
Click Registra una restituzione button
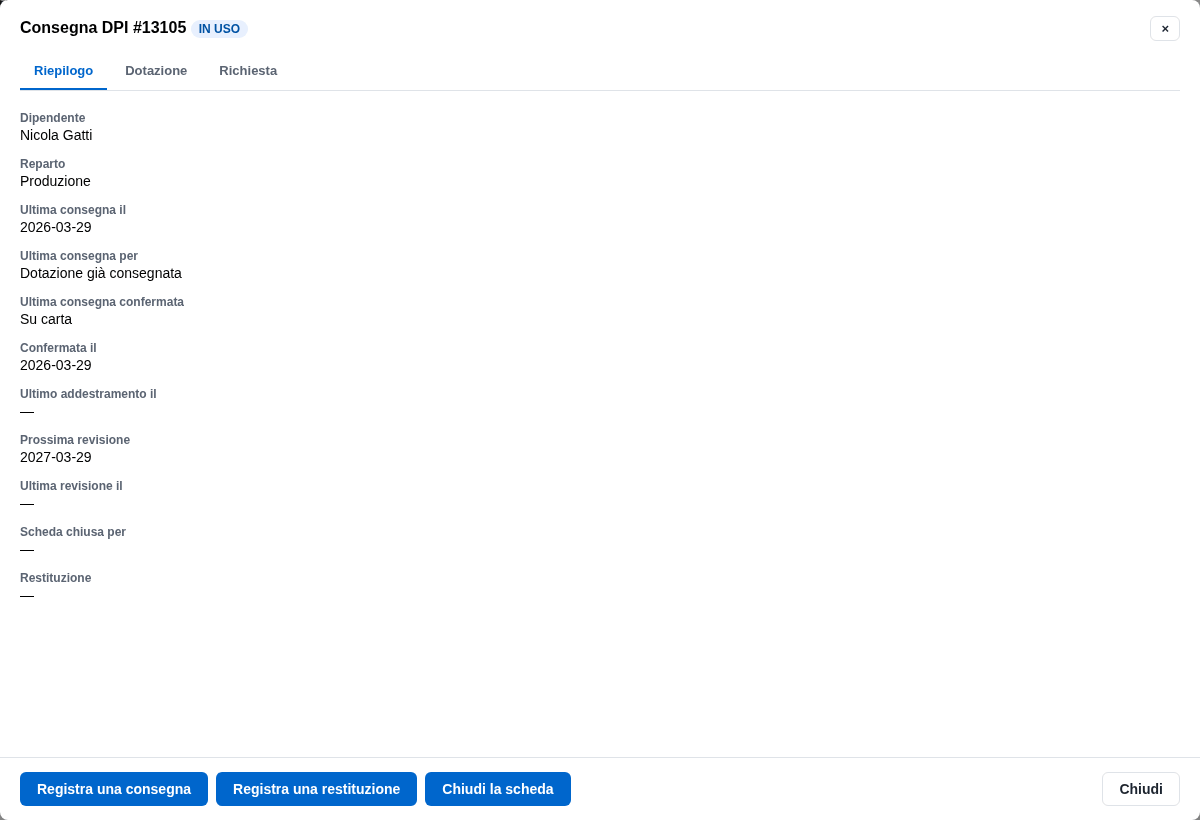pyautogui.click(x=316, y=789)
